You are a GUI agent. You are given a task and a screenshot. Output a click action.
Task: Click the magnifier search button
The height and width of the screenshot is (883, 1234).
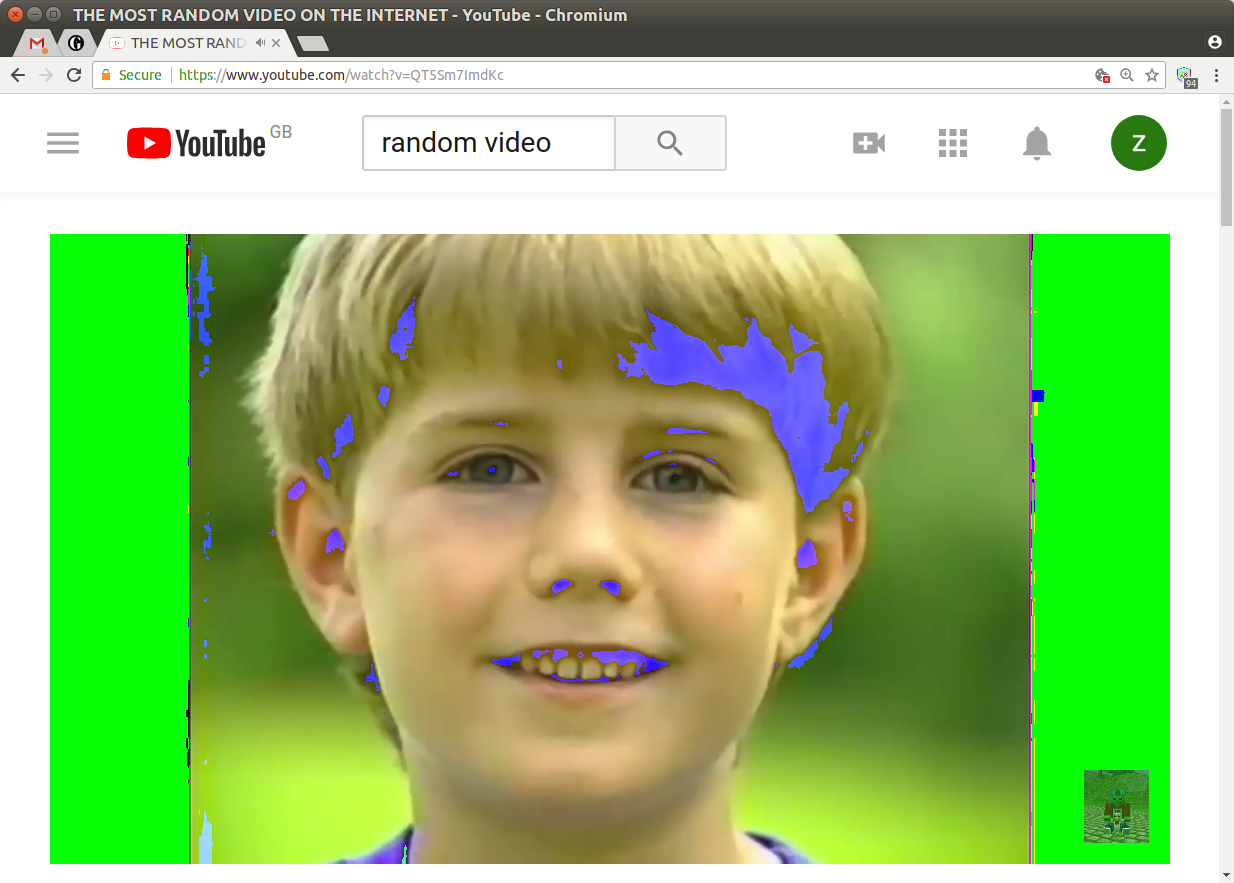pyautogui.click(x=670, y=143)
